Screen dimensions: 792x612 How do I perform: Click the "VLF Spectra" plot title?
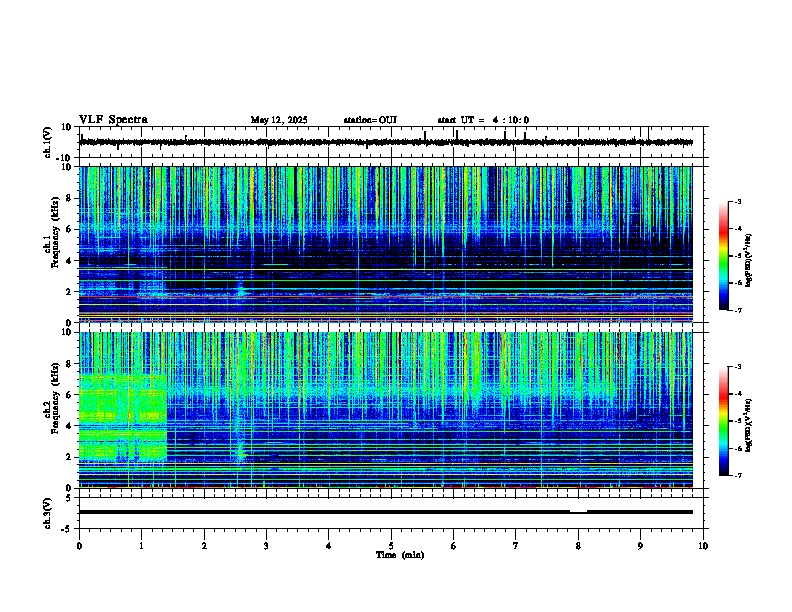click(x=113, y=120)
